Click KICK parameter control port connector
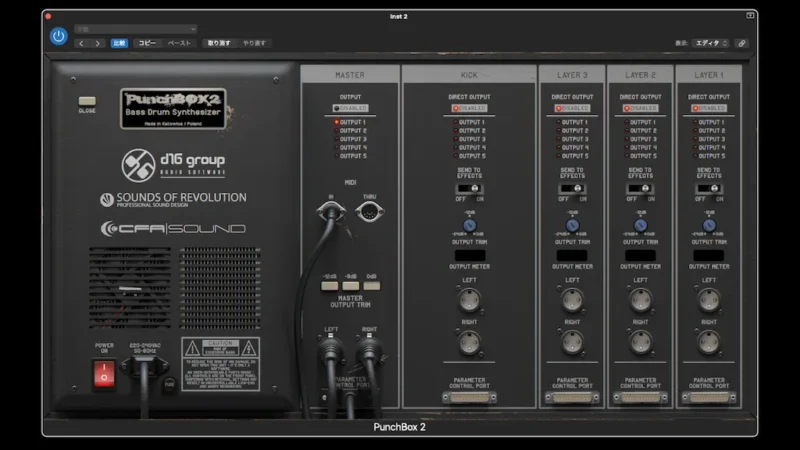 tap(469, 397)
